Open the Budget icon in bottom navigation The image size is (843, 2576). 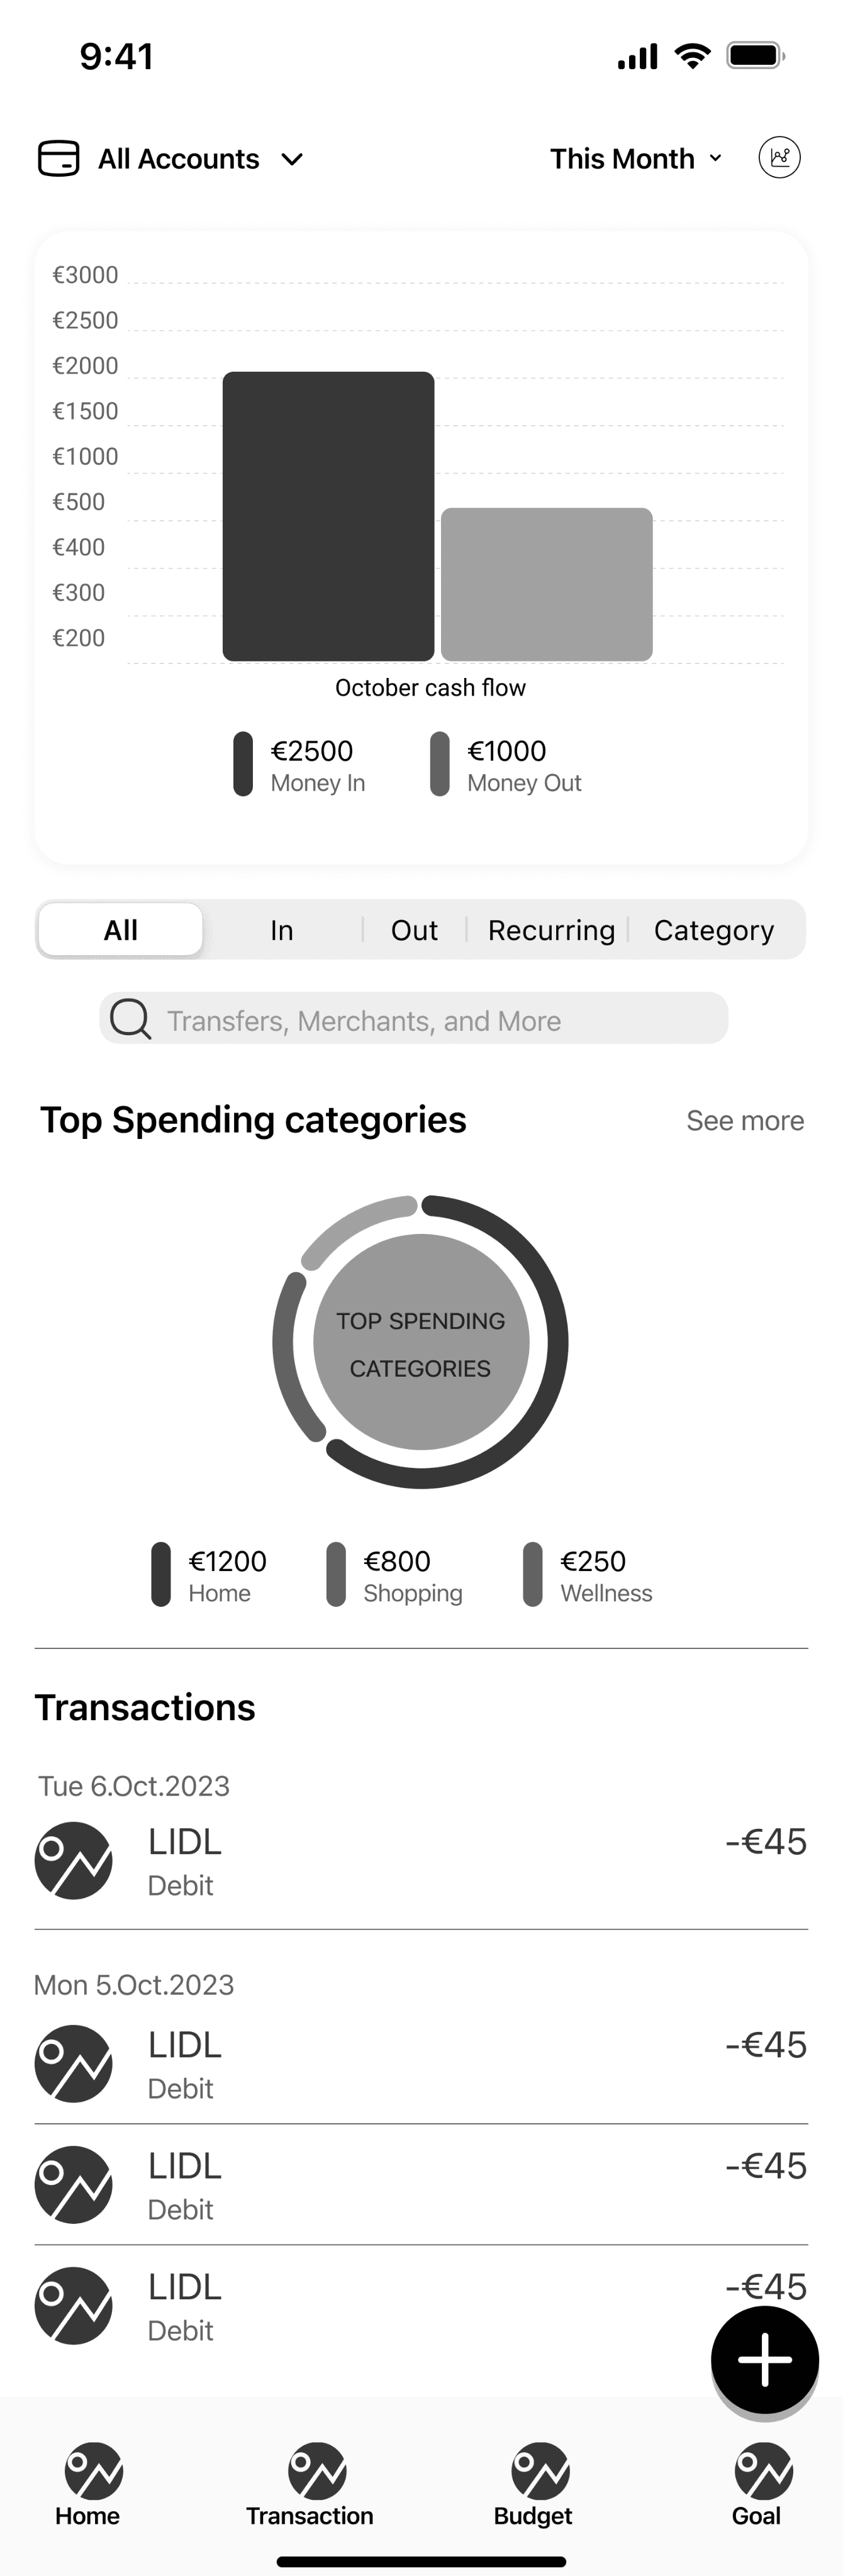pyautogui.click(x=539, y=2471)
